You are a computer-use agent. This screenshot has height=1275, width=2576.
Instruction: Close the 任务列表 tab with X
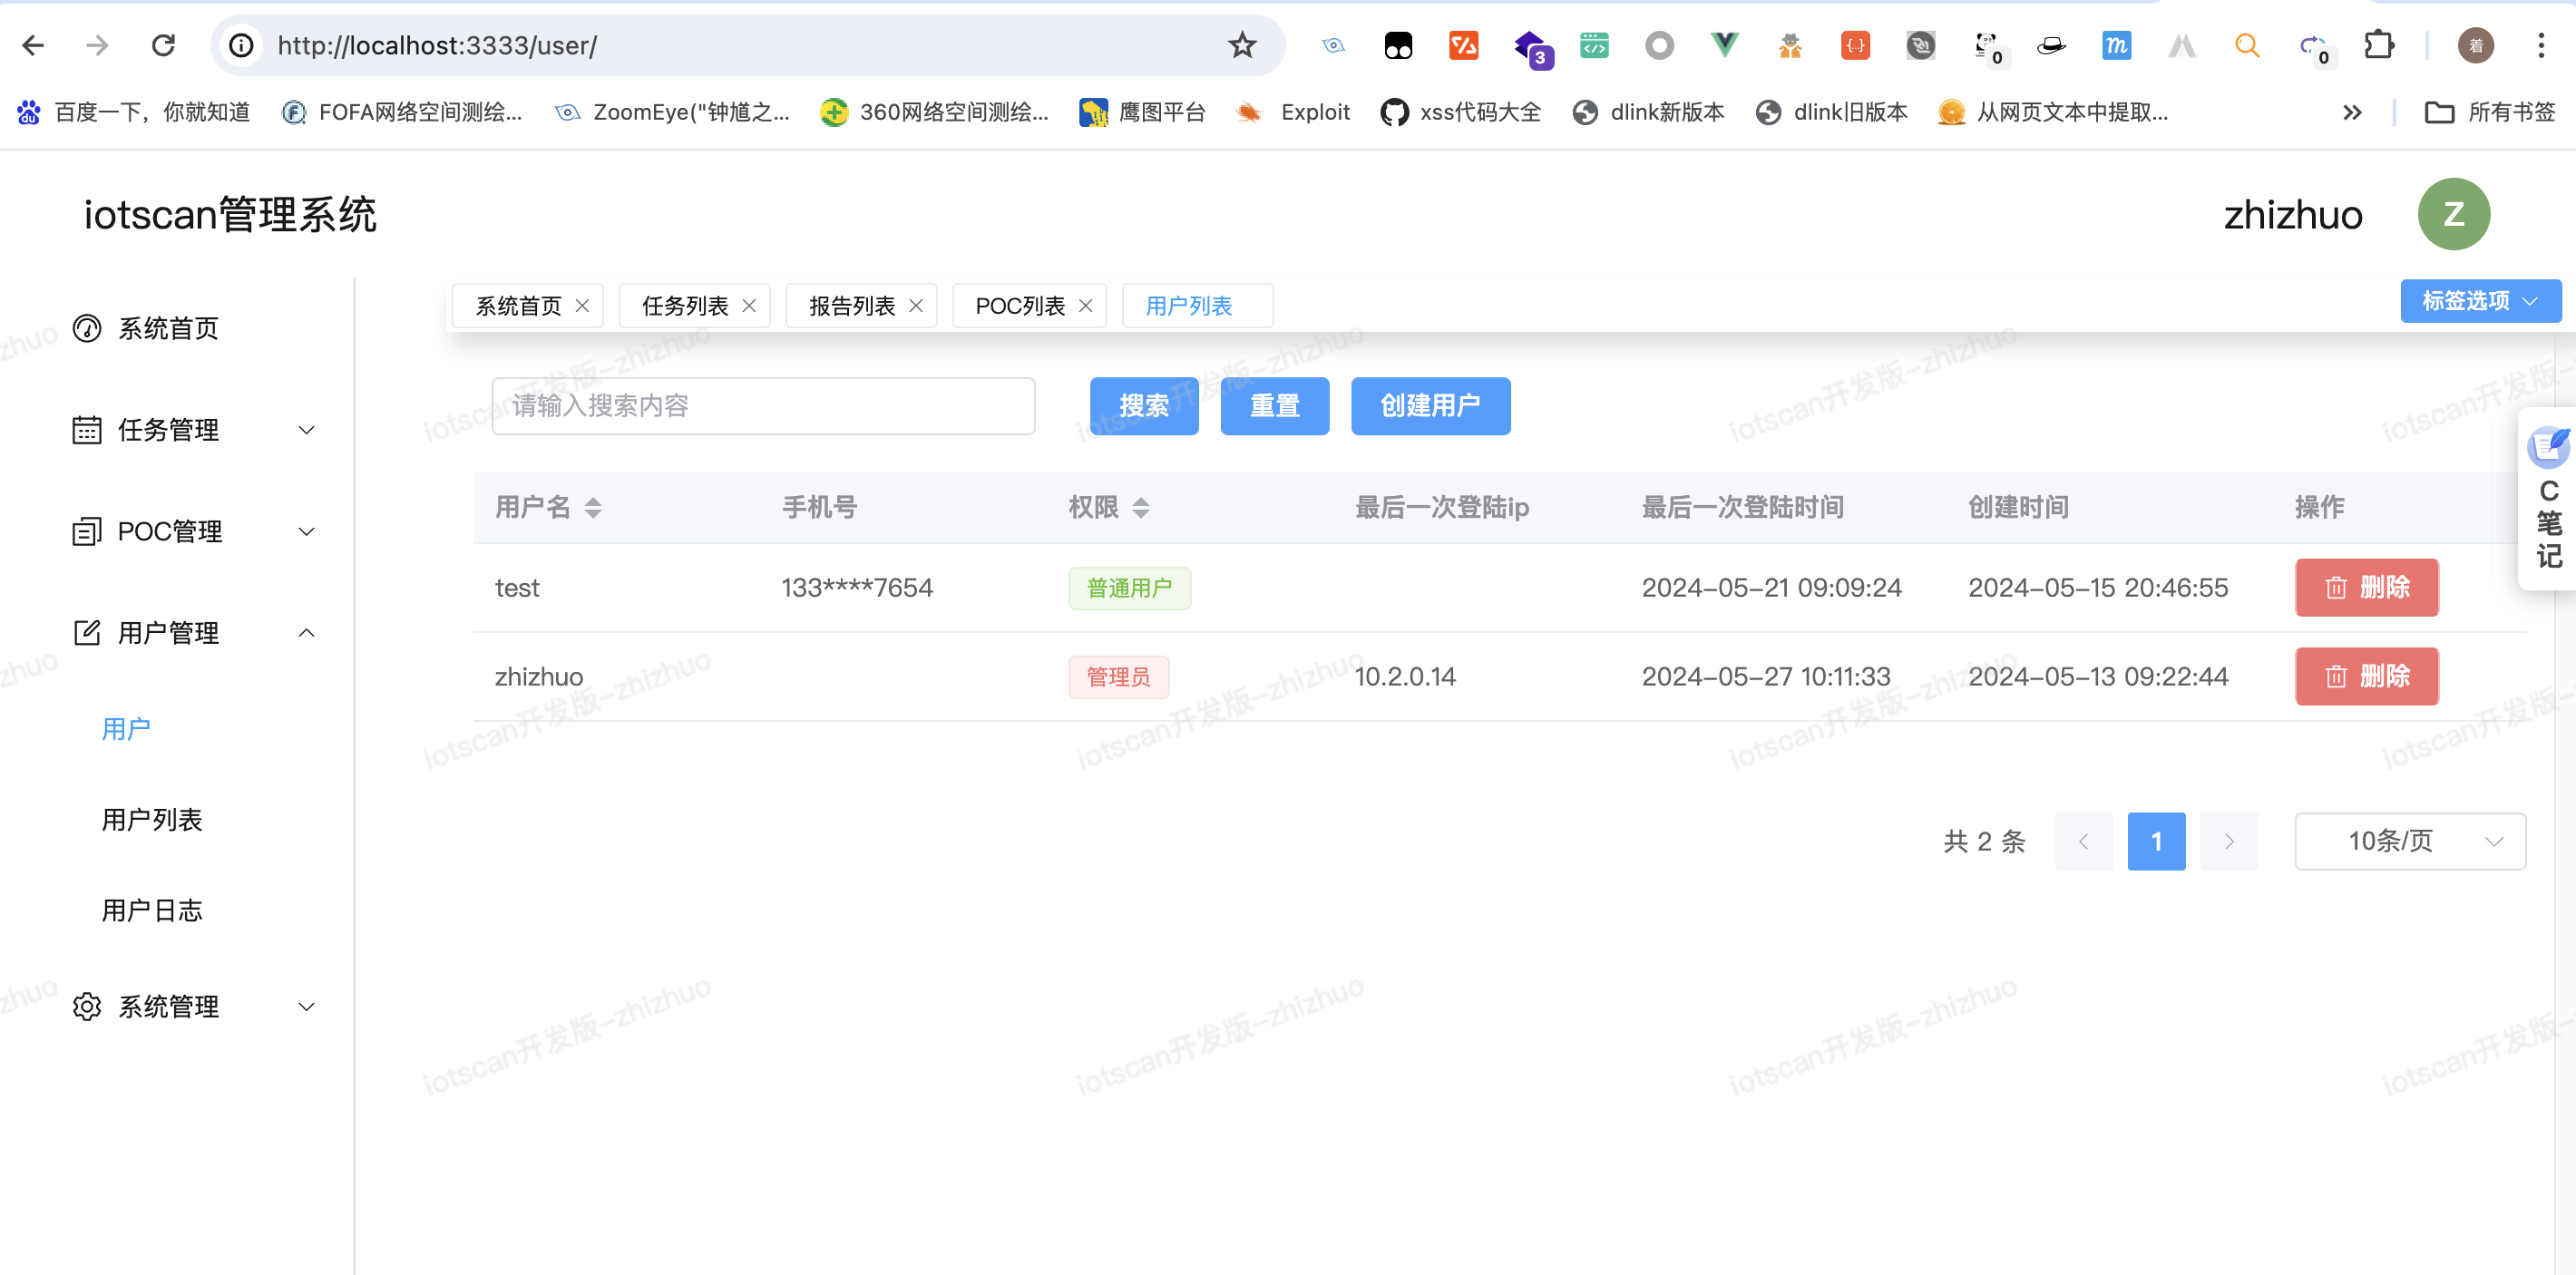749,306
